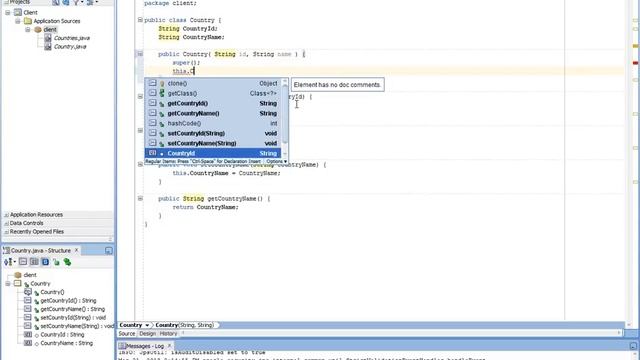This screenshot has height=360, width=640.
Task: Maximize the Structure panel using its corner icon
Action: click(x=109, y=251)
